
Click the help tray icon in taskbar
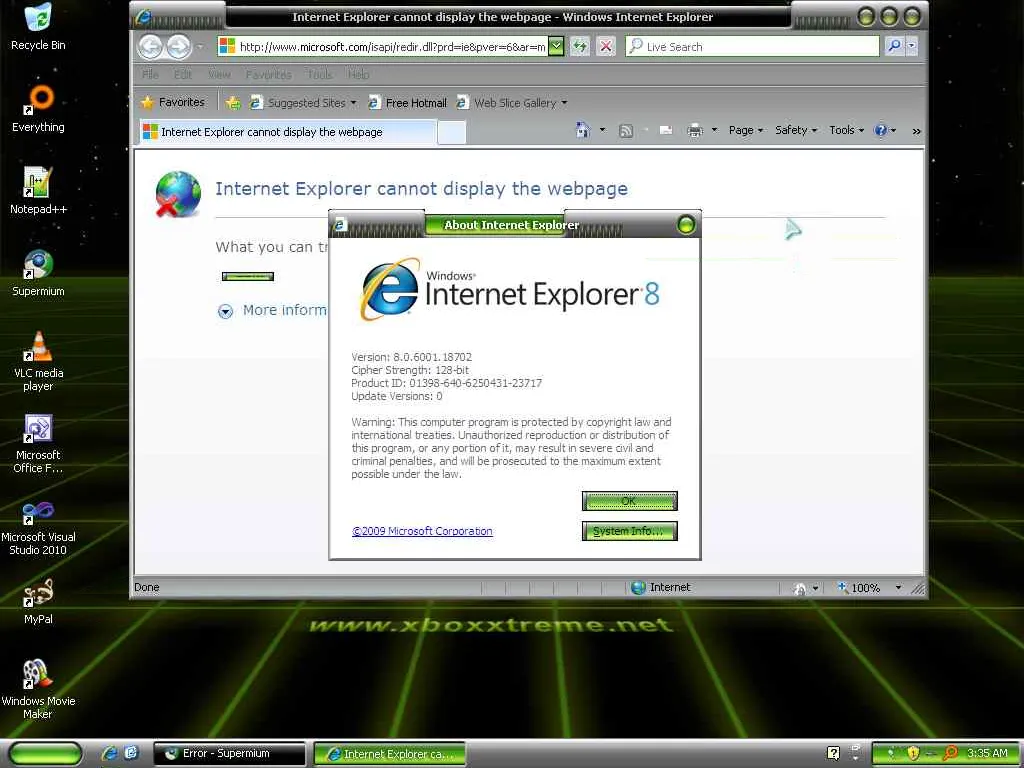click(833, 753)
